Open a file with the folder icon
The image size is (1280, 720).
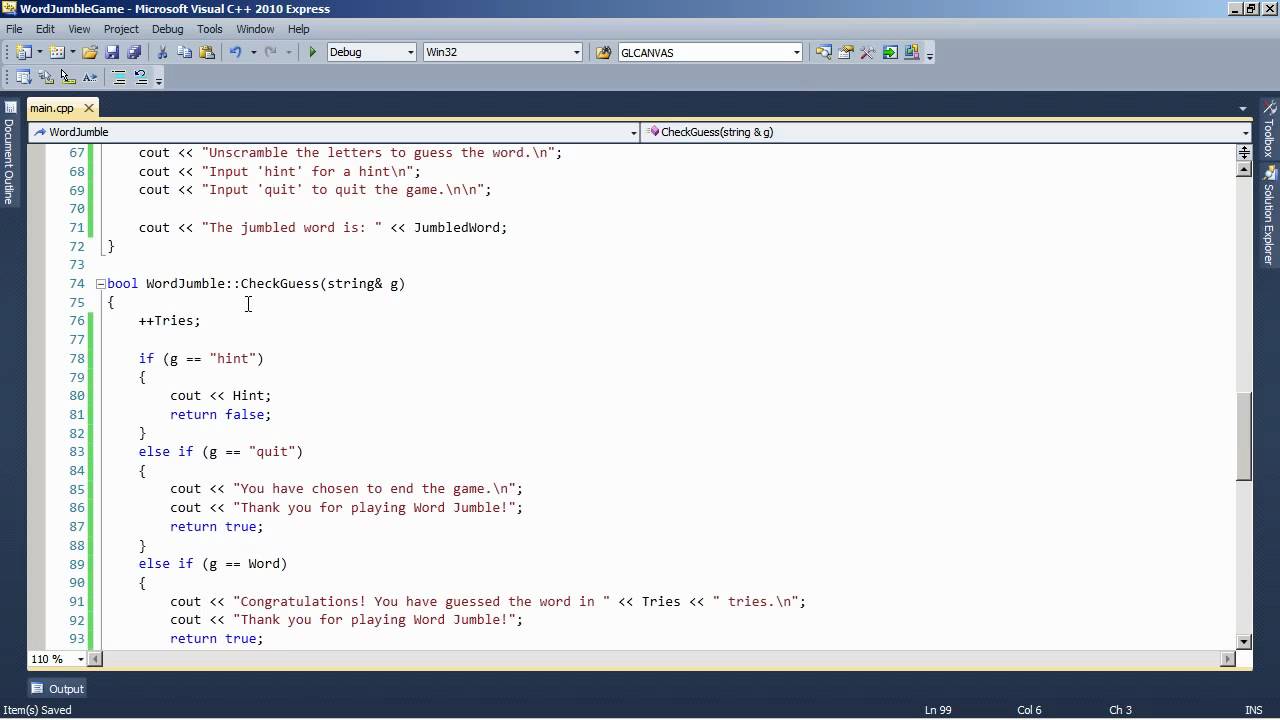pos(90,52)
